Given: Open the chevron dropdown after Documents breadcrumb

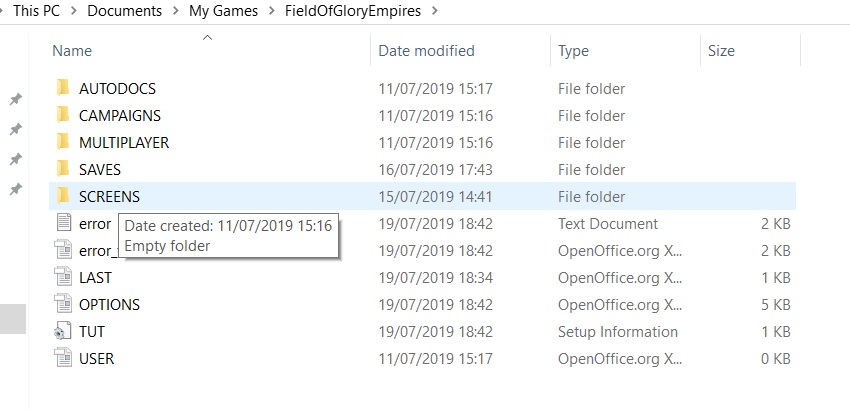Looking at the screenshot, I should point(176,11).
